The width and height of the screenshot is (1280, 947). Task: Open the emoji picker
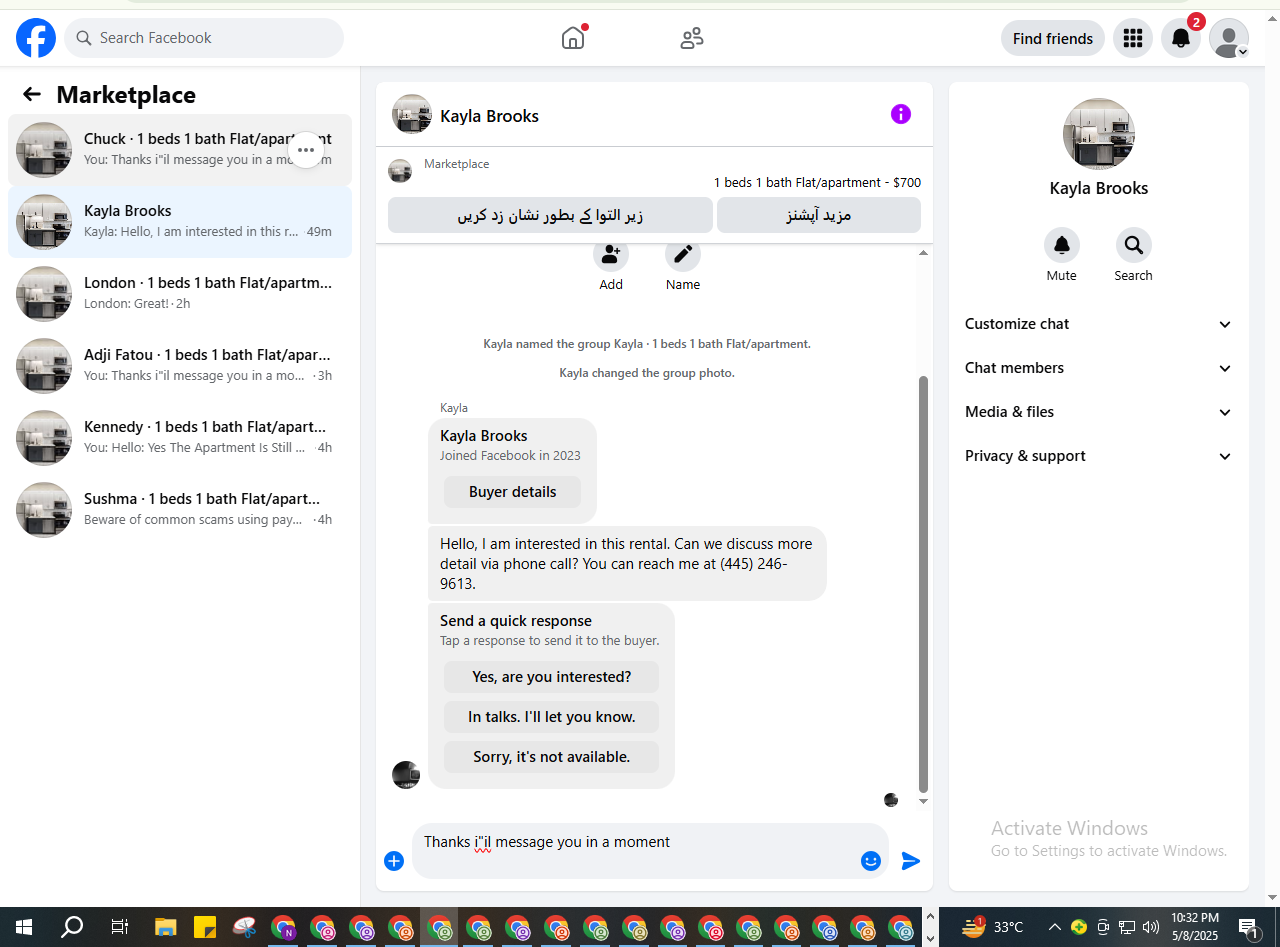click(871, 861)
